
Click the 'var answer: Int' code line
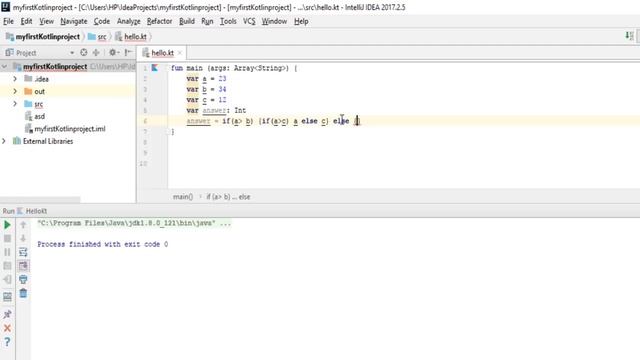click(216, 110)
